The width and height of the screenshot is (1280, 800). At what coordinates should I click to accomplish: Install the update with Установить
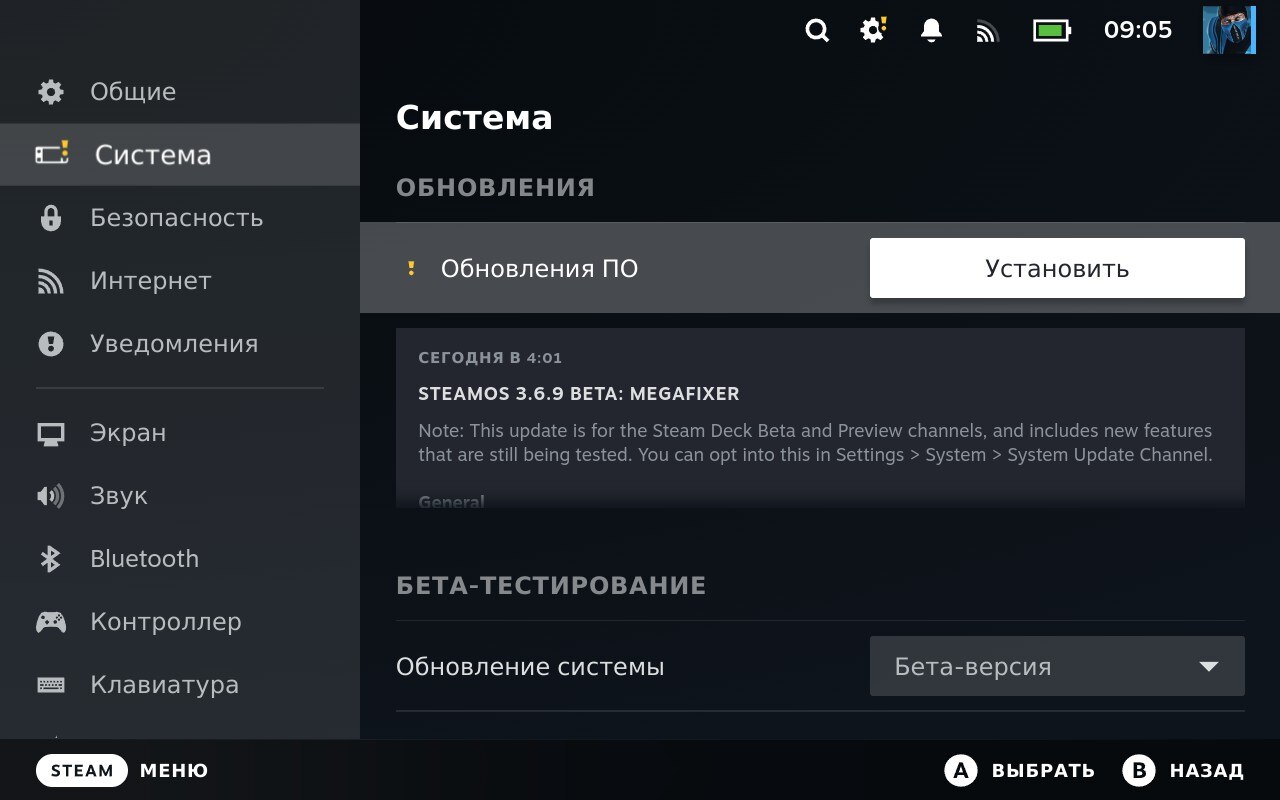pyautogui.click(x=1057, y=268)
